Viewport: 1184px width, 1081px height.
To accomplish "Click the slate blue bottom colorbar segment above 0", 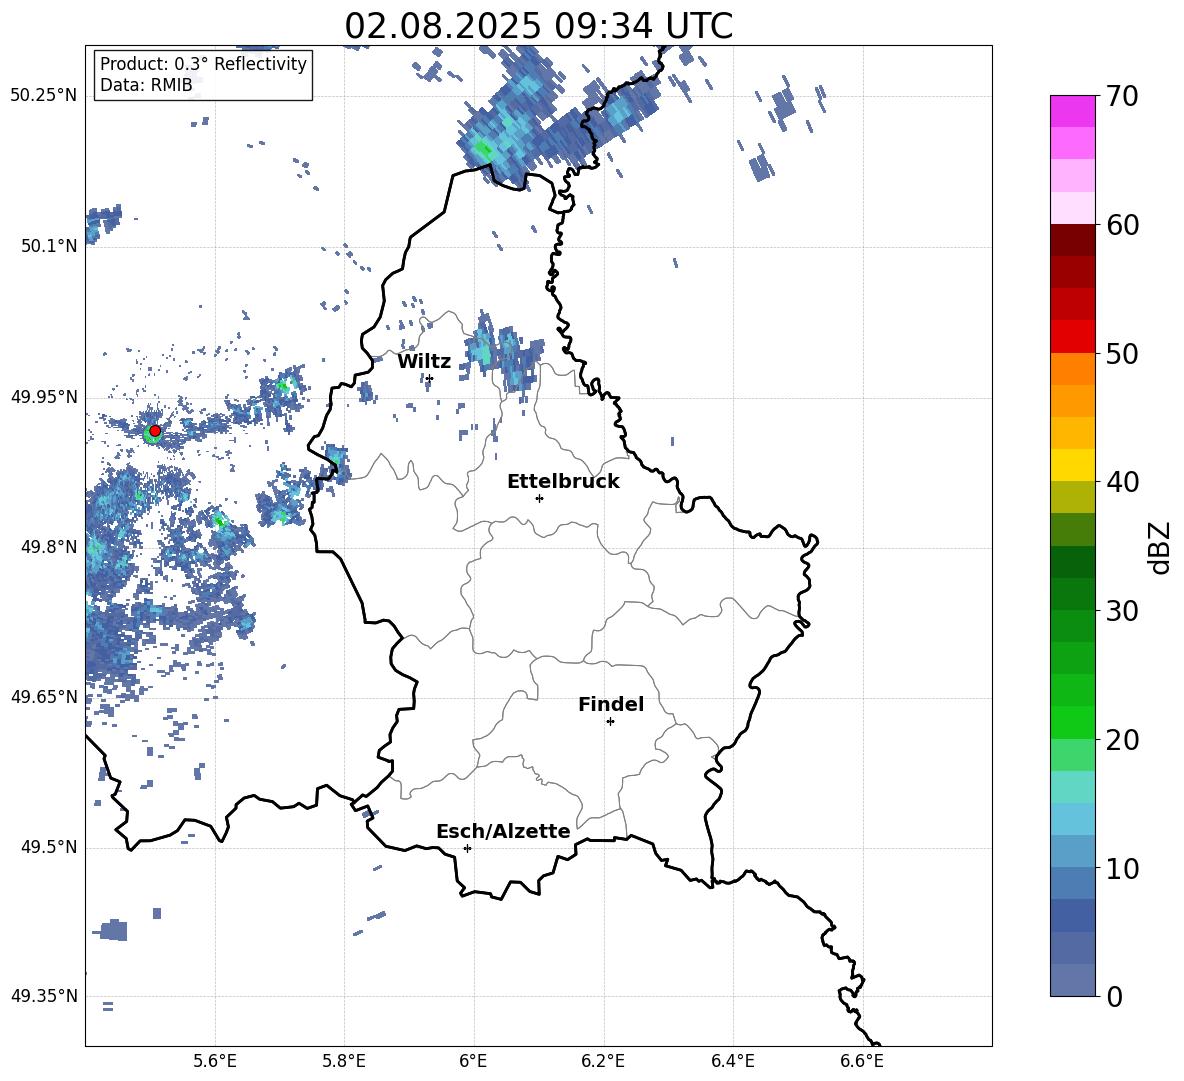I will 1073,980.
